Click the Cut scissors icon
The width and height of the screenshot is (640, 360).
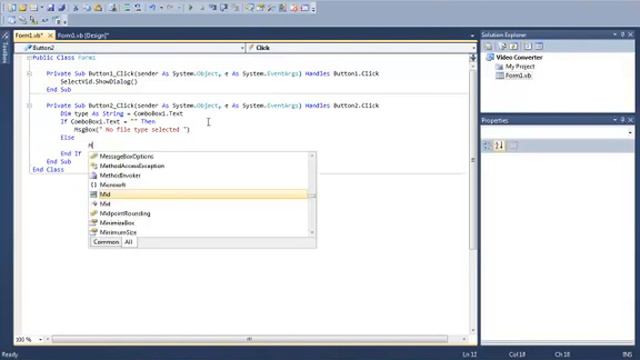pos(76,8)
